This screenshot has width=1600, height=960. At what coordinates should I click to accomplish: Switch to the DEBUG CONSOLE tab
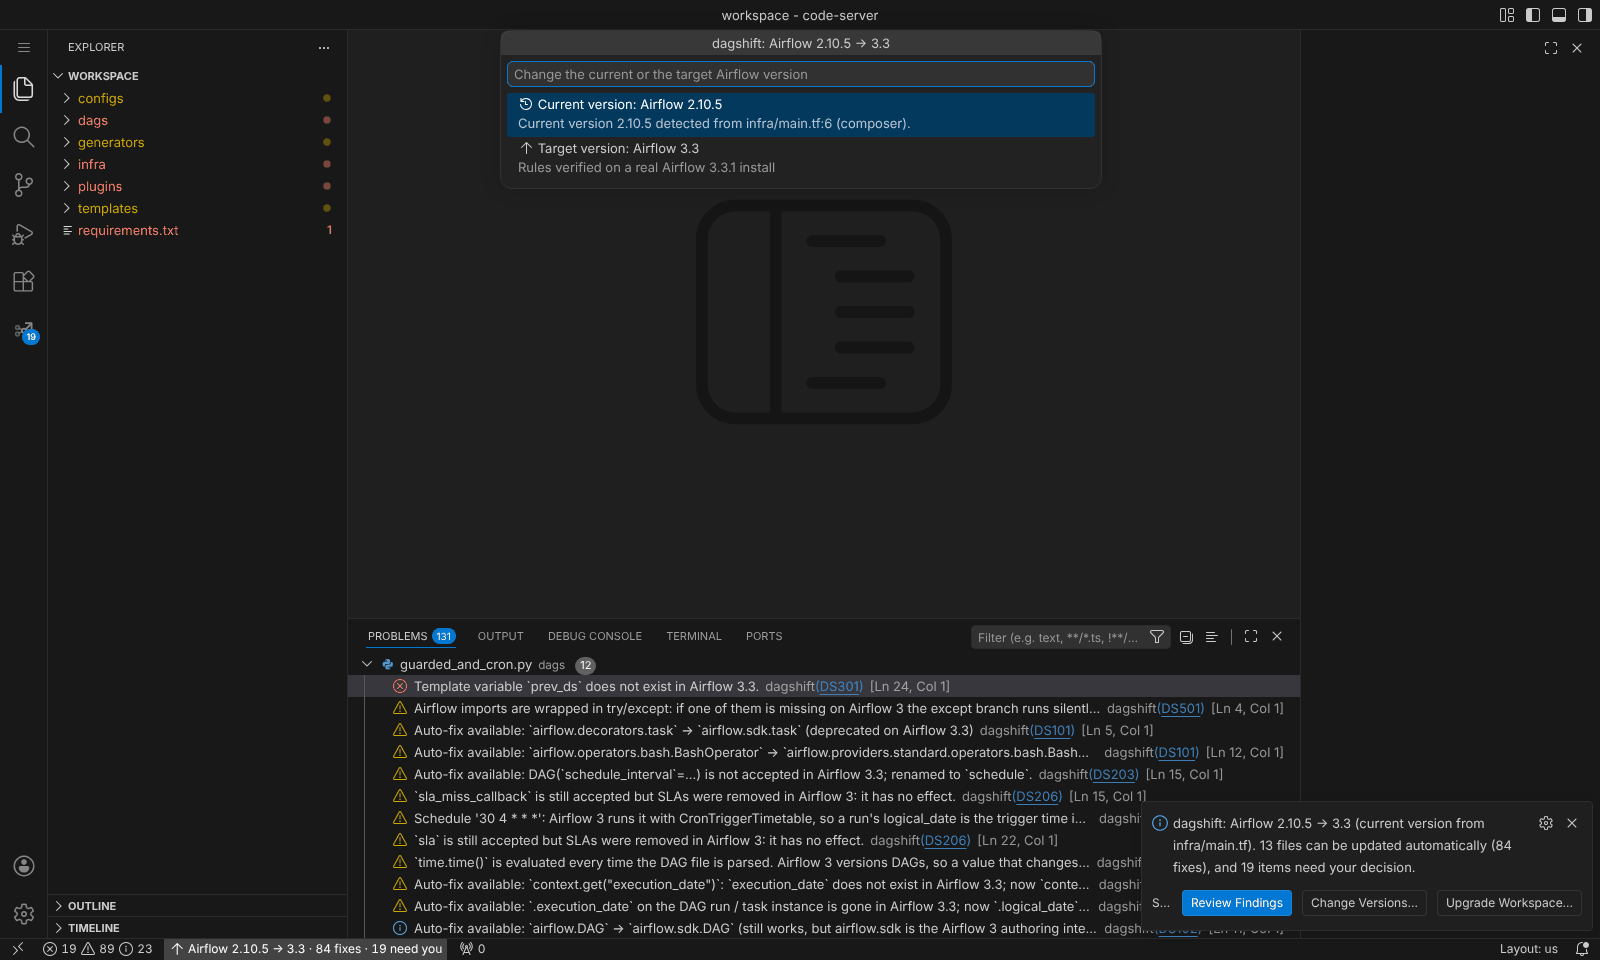point(595,636)
